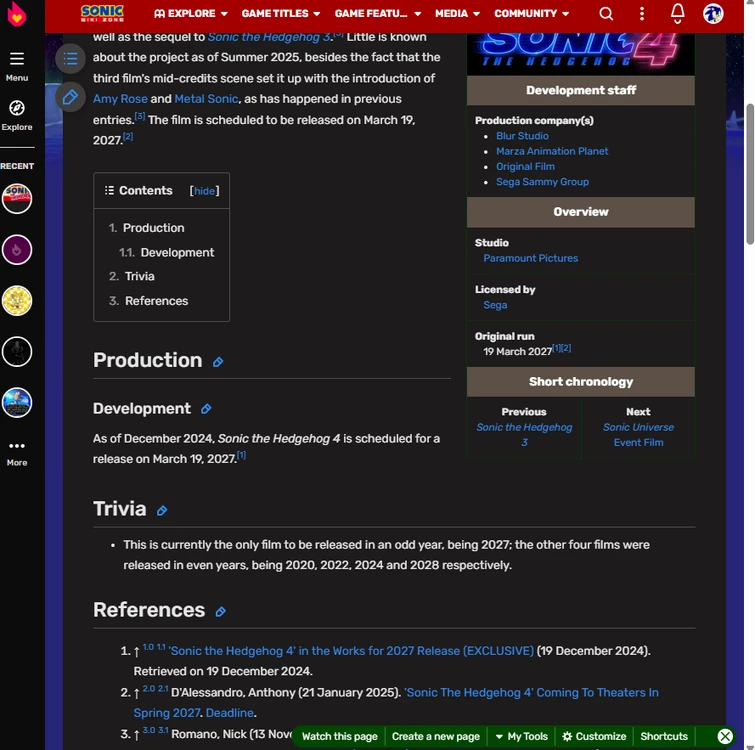Expand the Community dropdown menu
Viewport: 755px width, 750px height.
pyautogui.click(x=532, y=13)
